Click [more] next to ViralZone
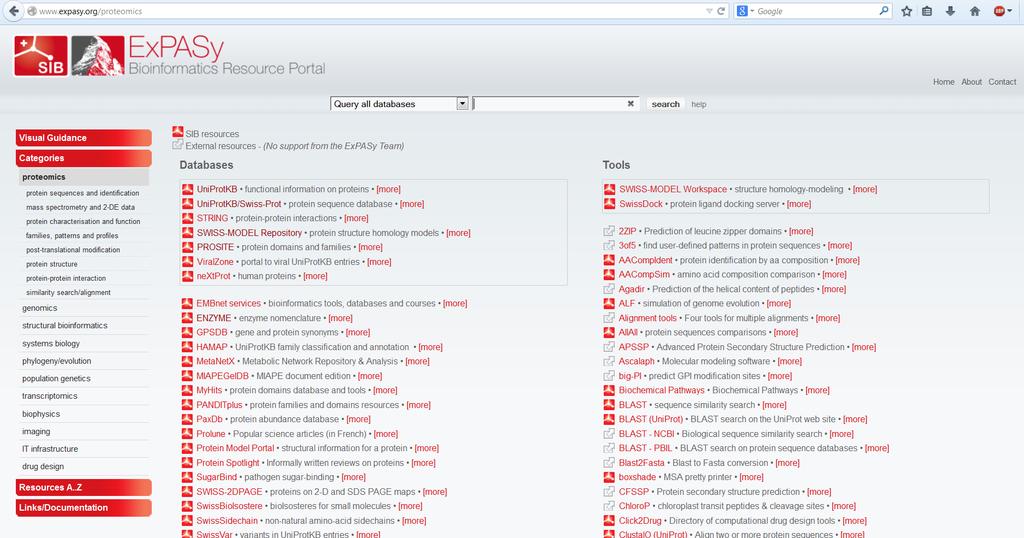 379,262
